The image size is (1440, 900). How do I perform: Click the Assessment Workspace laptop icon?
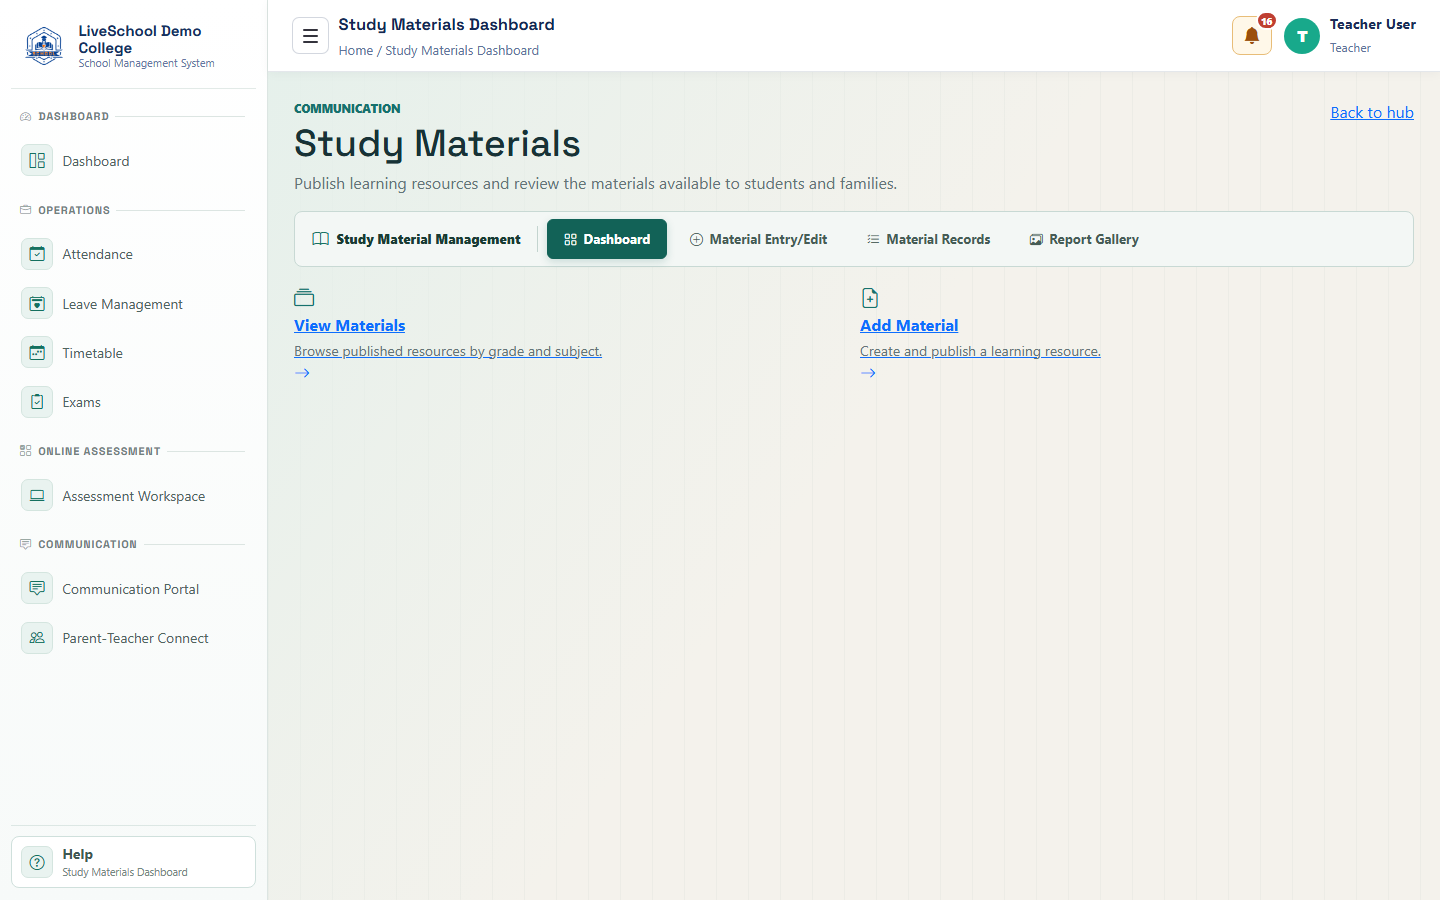click(x=37, y=495)
